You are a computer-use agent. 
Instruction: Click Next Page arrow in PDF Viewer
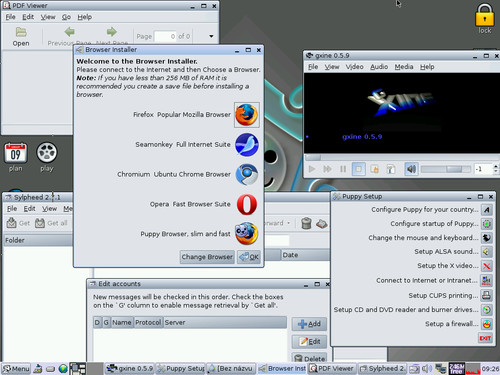[x=112, y=32]
